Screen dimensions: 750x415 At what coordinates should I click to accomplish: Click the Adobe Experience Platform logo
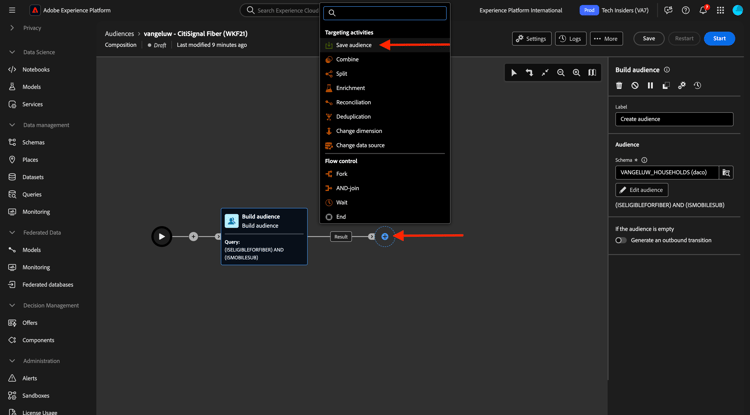(35, 10)
